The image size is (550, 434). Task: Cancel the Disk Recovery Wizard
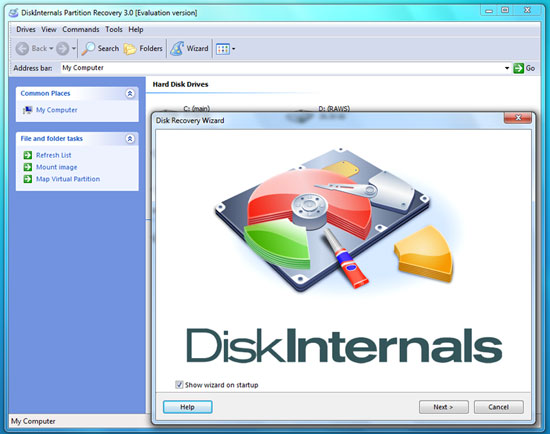tap(499, 407)
